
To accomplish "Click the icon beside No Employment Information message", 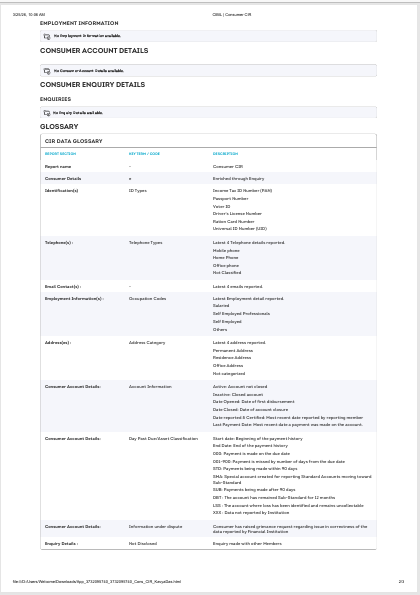I will coord(47,36).
